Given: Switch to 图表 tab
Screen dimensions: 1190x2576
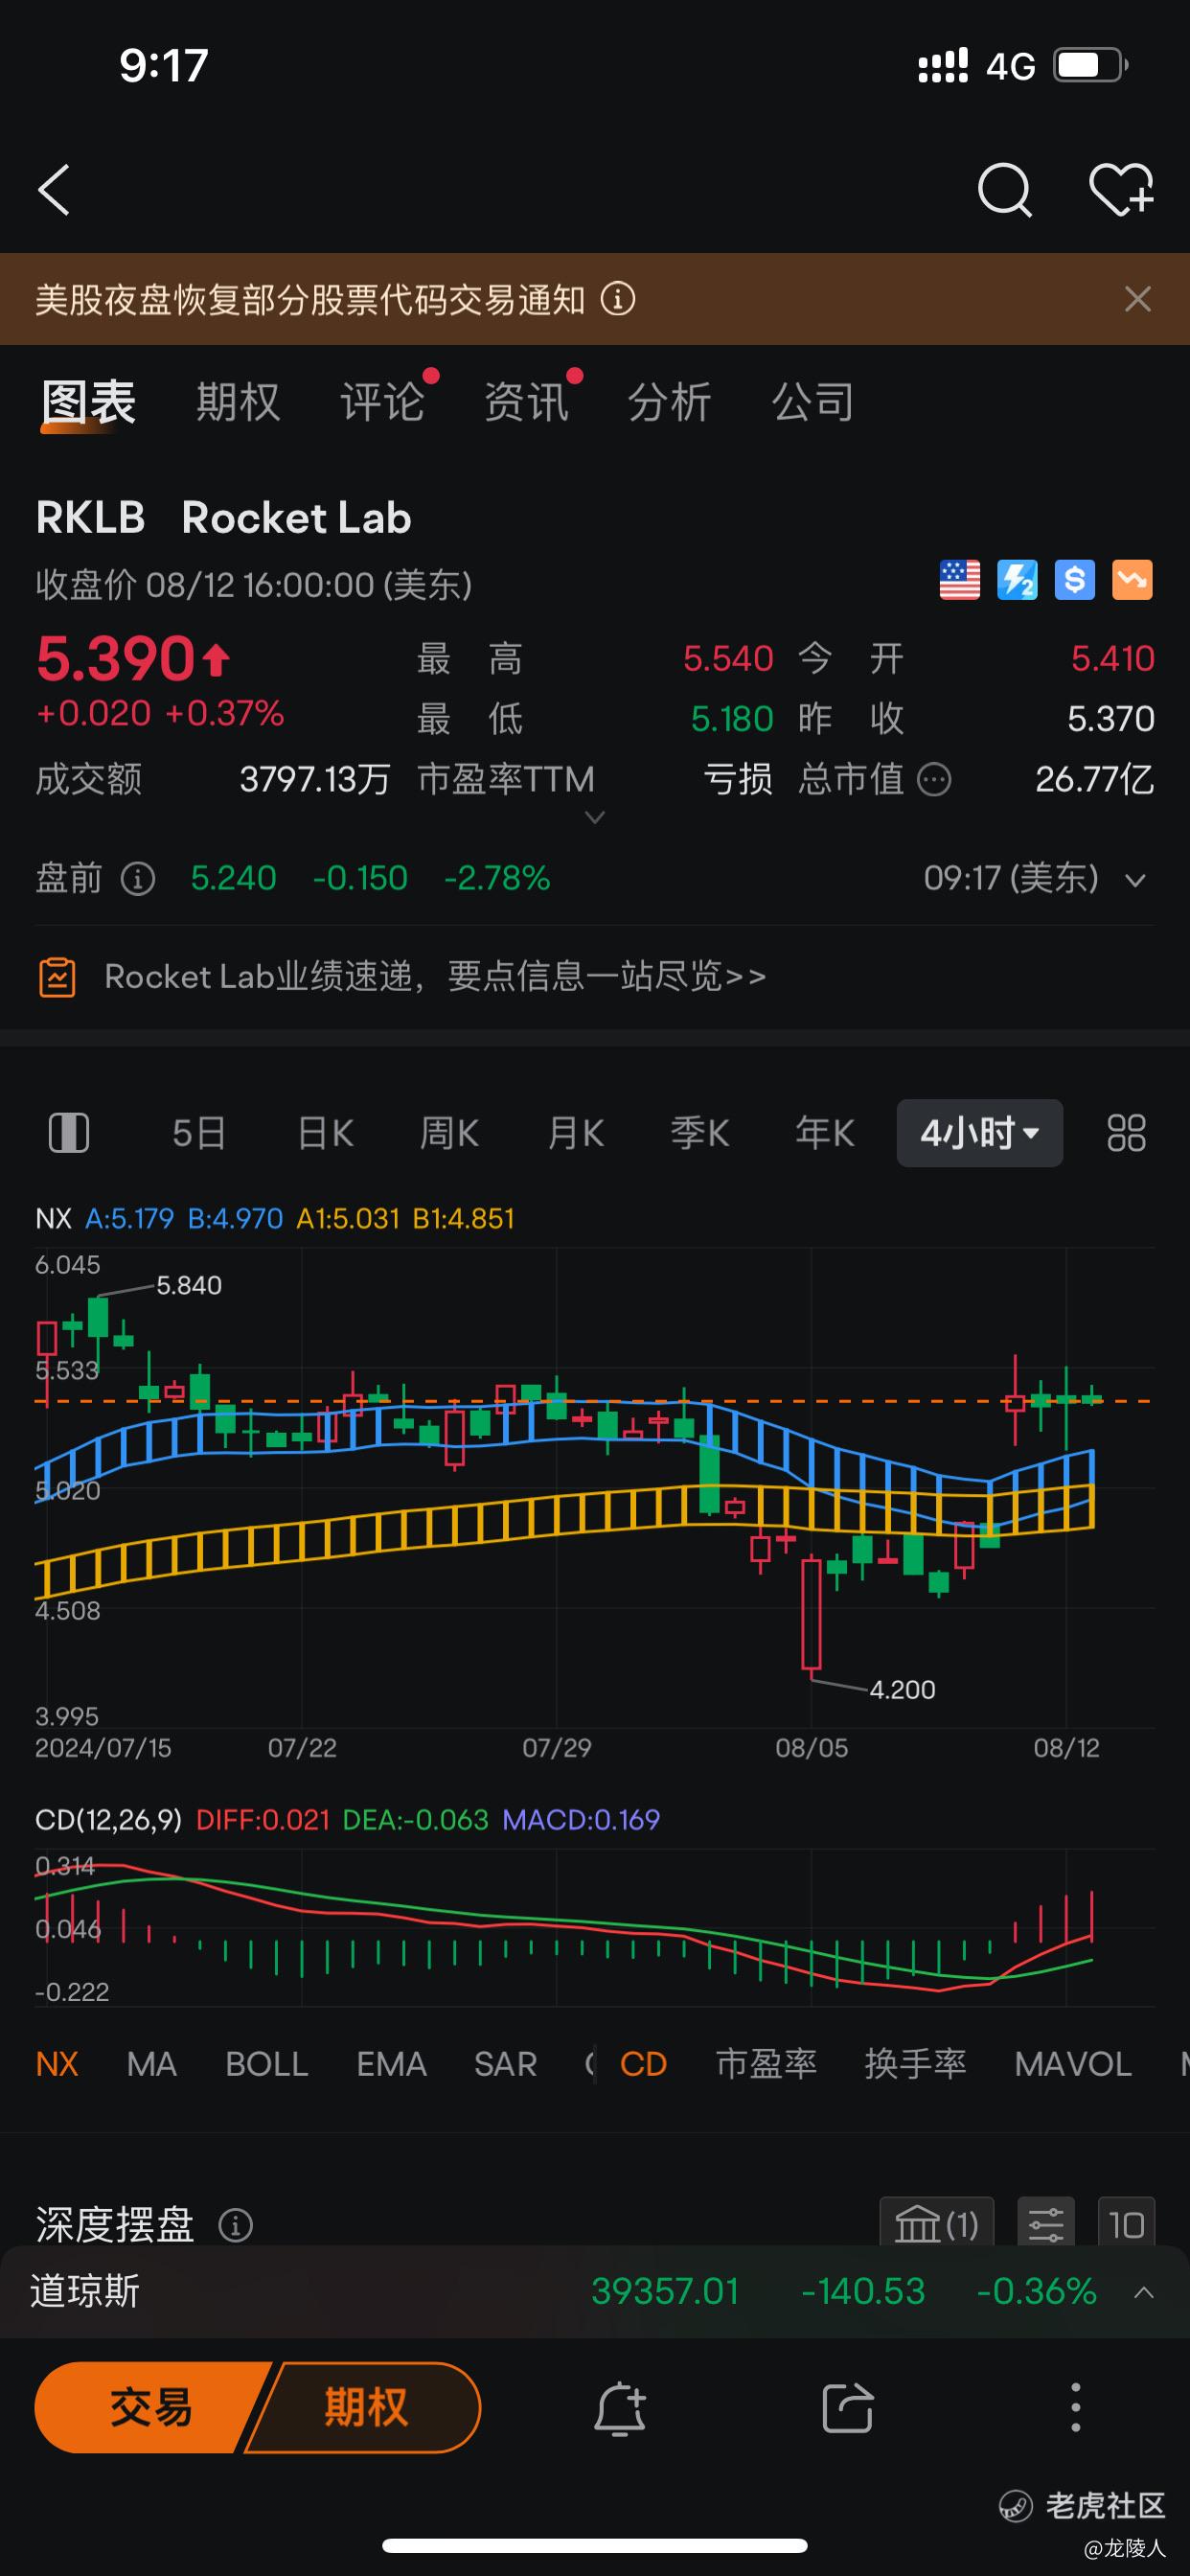Looking at the screenshot, I should [x=88, y=403].
